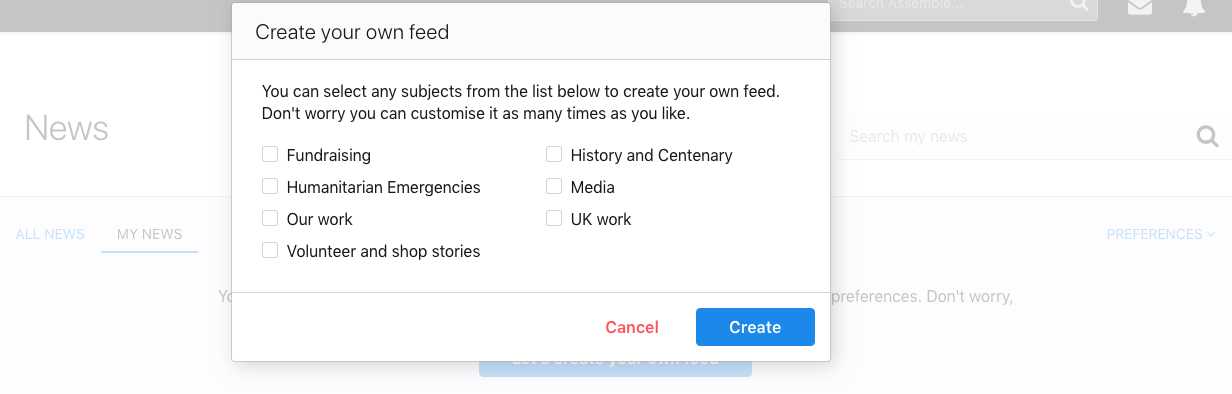The width and height of the screenshot is (1232, 394).
Task: Click the Media label text
Action: [593, 187]
